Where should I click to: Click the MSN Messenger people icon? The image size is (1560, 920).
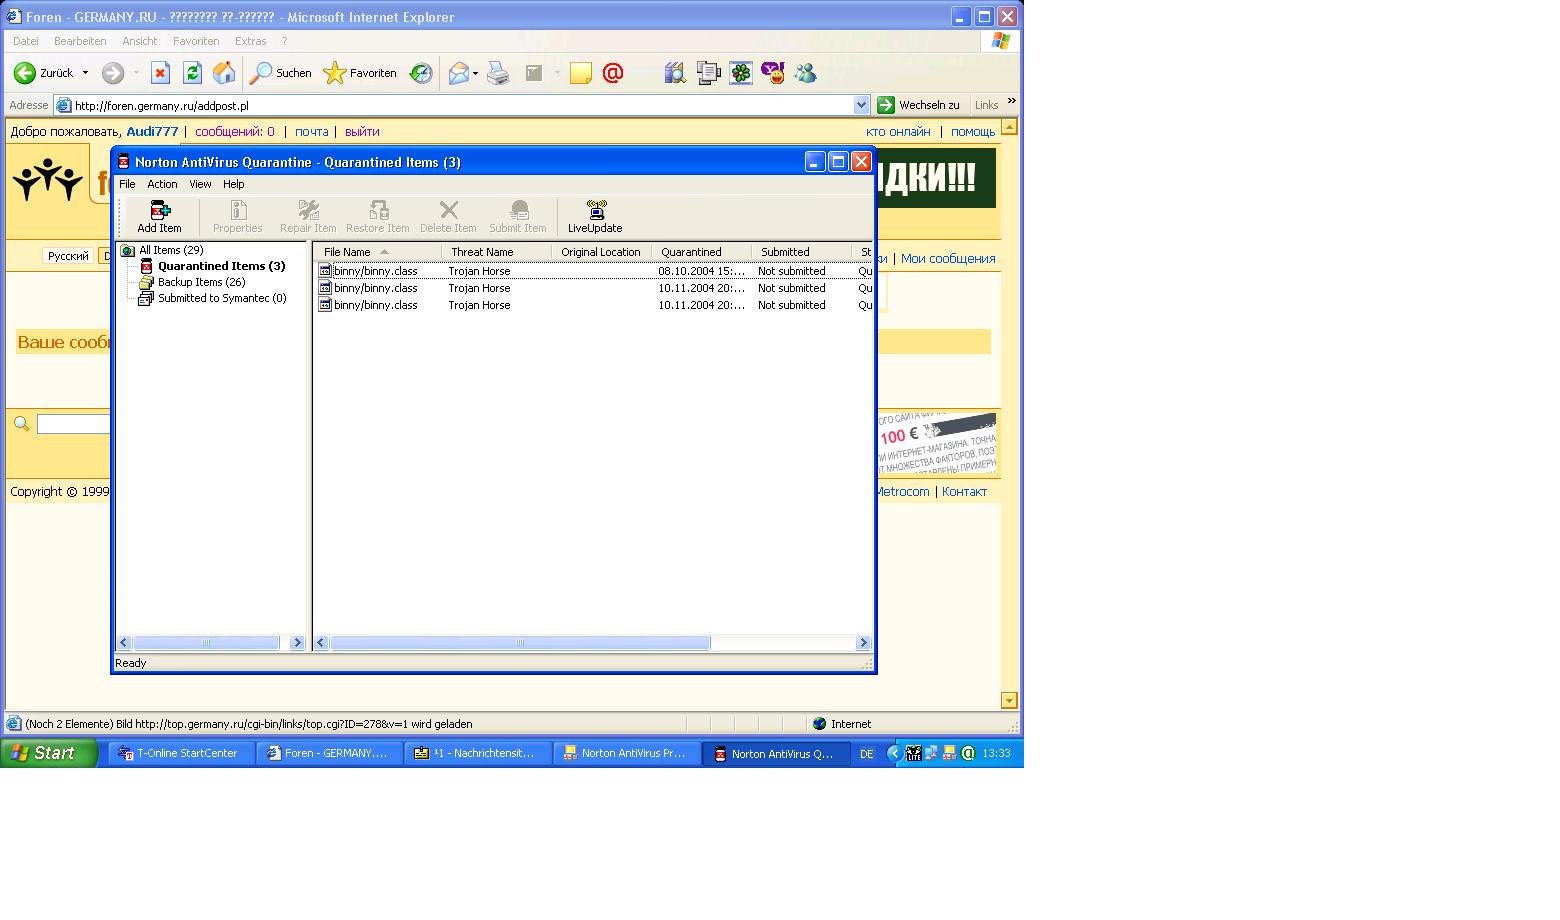coord(805,73)
